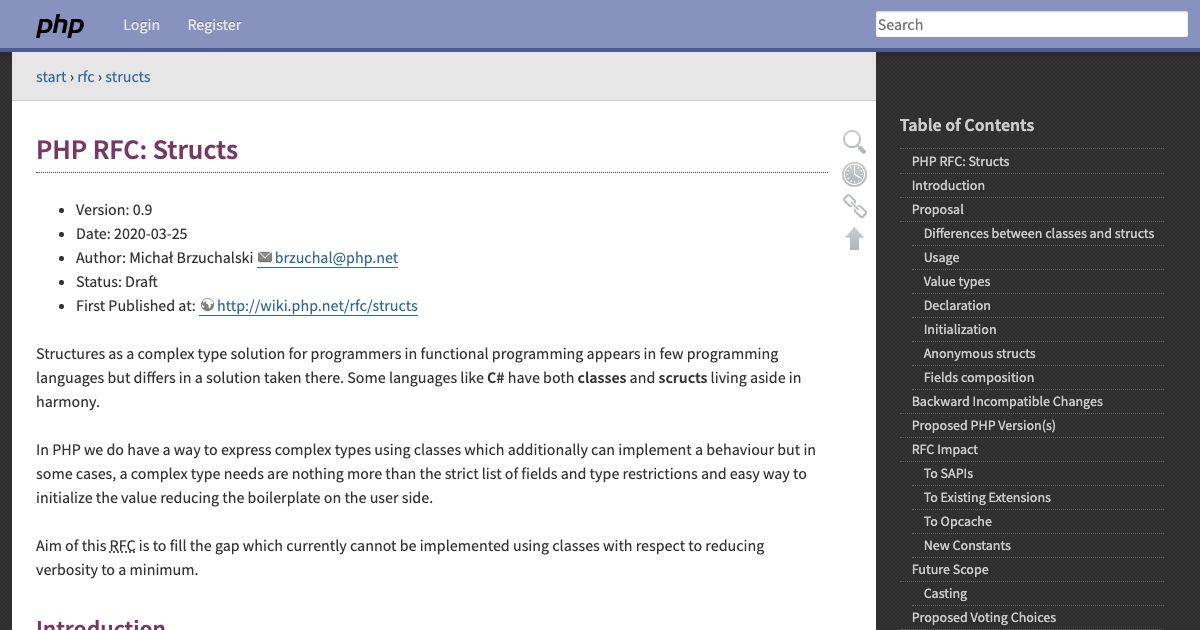Image resolution: width=1200 pixels, height=630 pixels.
Task: Click the envelope icon beside the author email
Action: click(264, 257)
